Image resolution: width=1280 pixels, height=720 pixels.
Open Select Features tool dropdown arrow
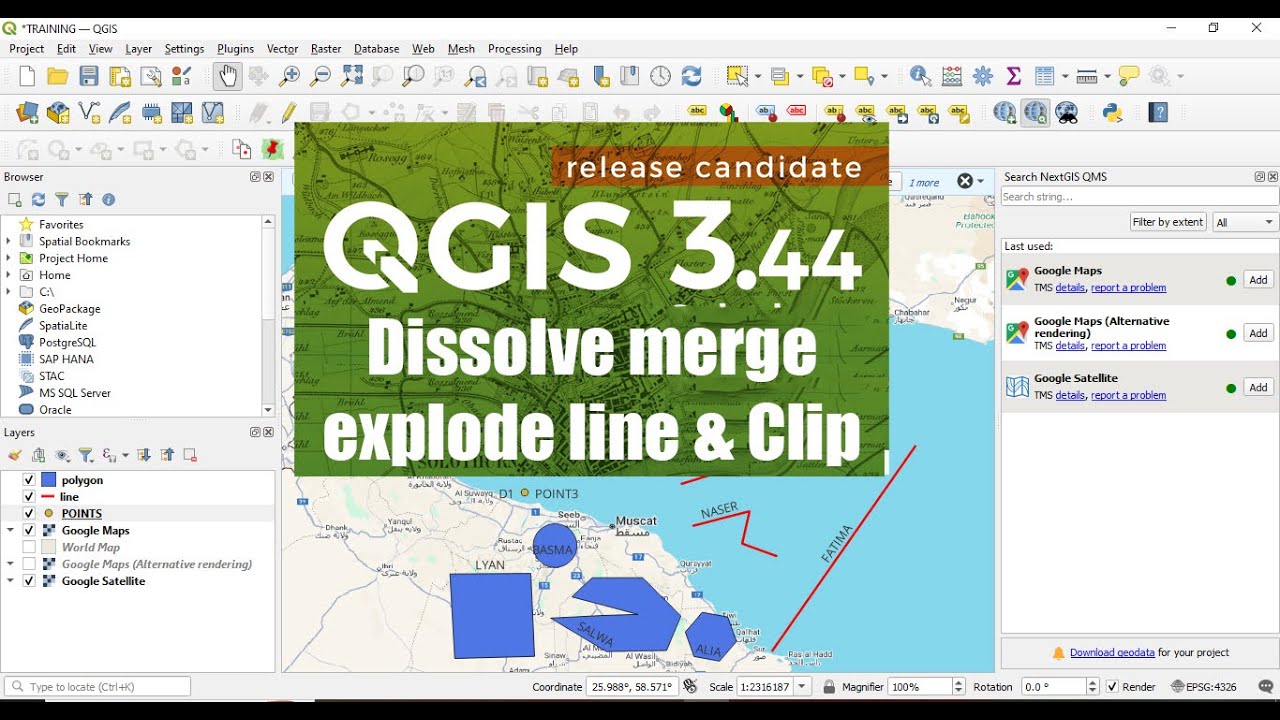[x=757, y=76]
